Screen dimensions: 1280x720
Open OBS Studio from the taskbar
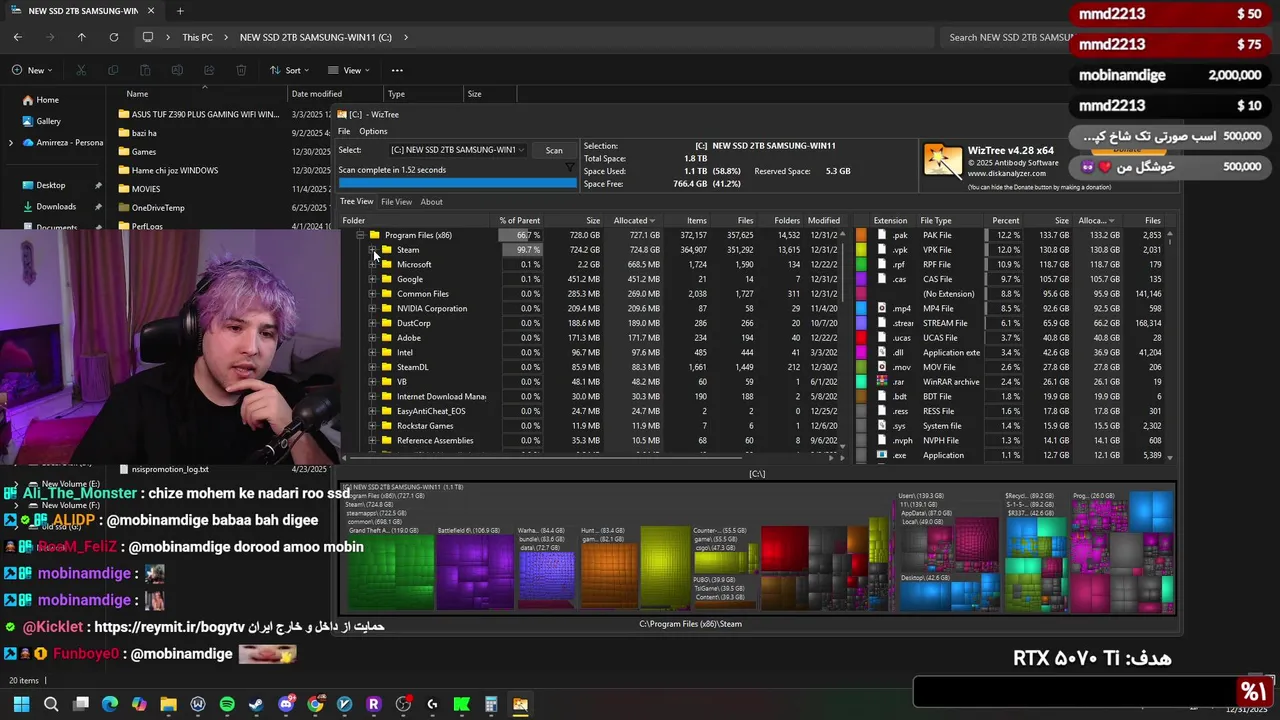pyautogui.click(x=403, y=704)
